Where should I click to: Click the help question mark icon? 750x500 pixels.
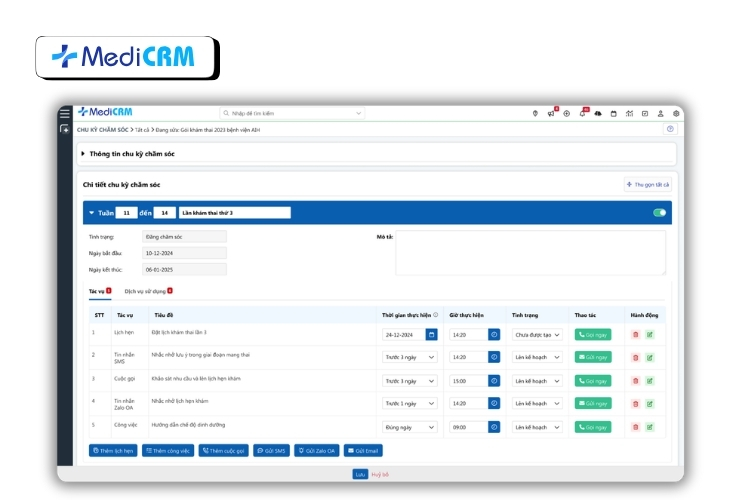[x=670, y=129]
